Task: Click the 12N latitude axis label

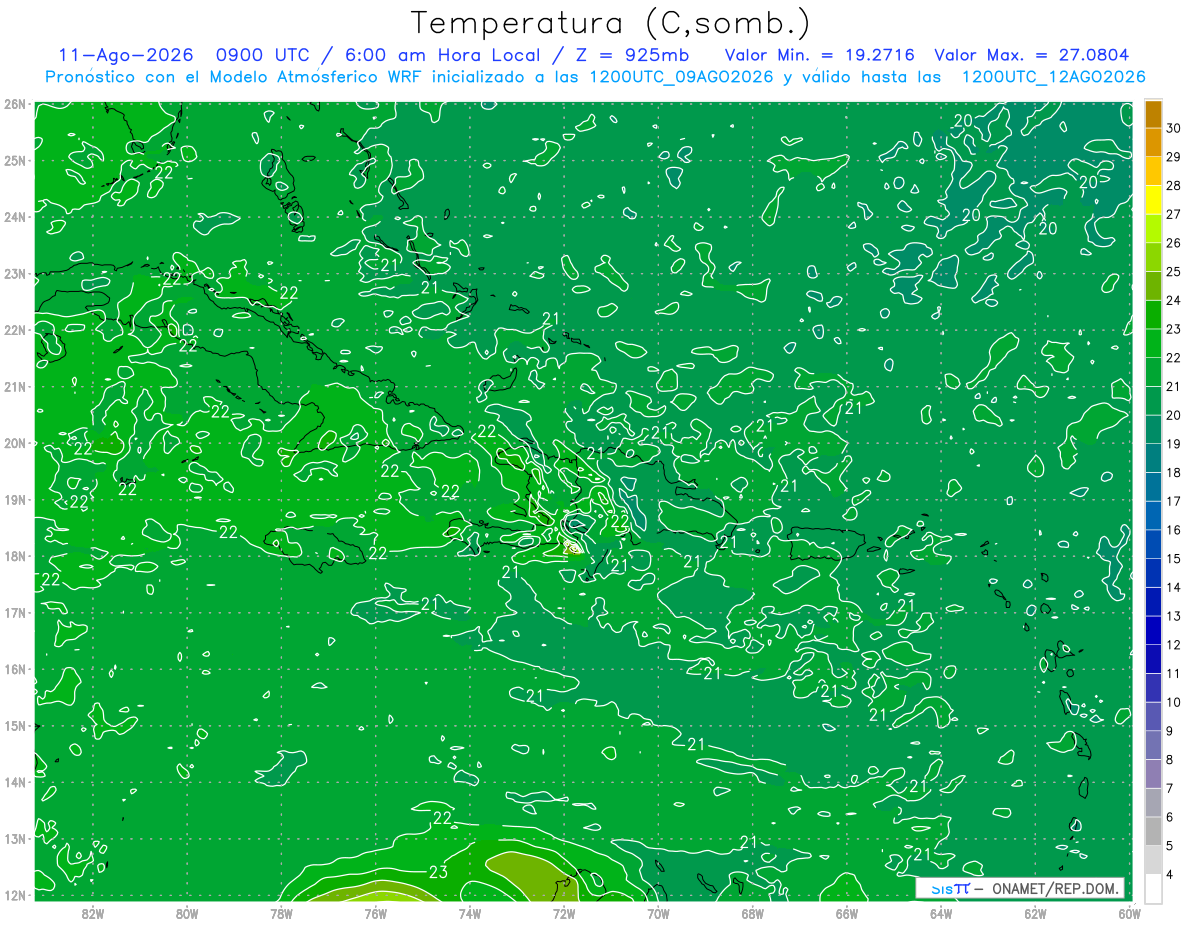Action: [x=15, y=894]
